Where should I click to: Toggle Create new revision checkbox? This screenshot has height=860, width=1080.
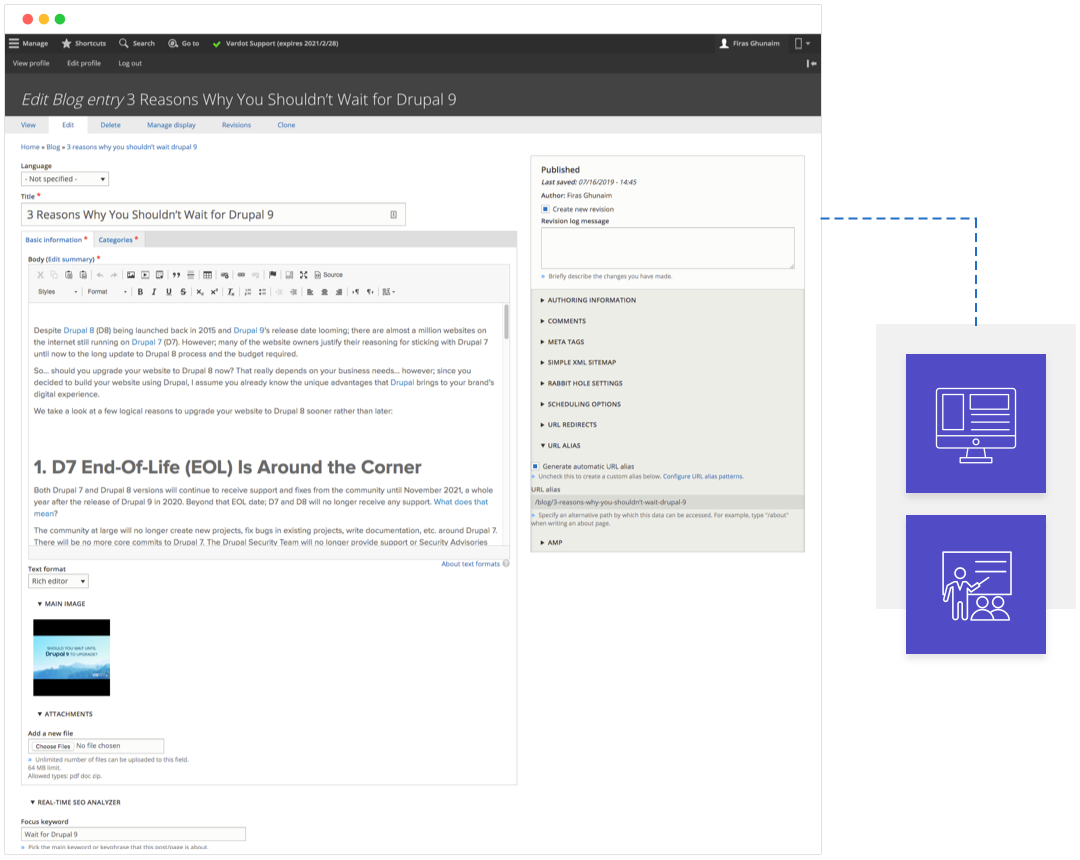pos(546,209)
